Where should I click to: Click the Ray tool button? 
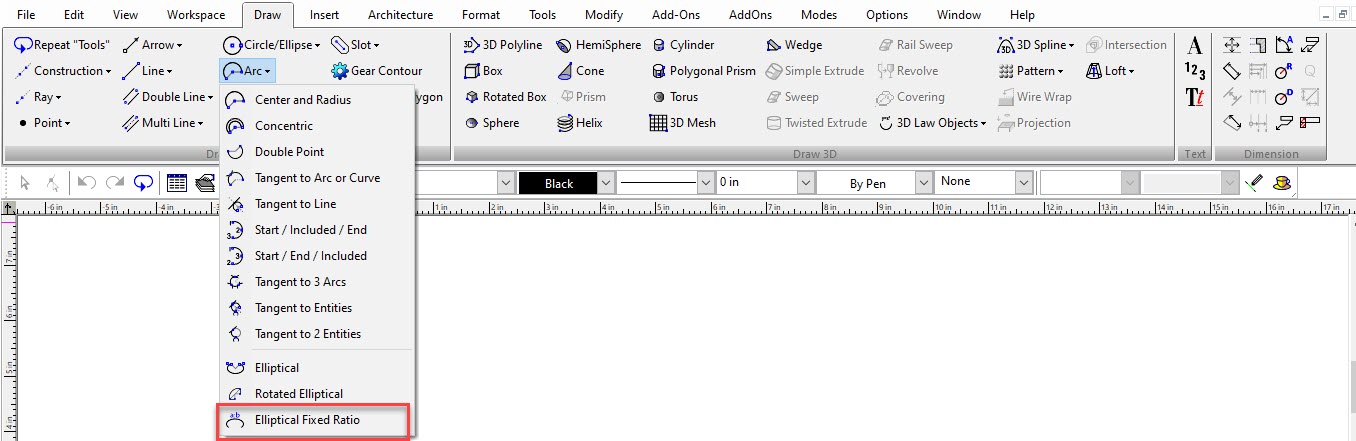[39, 97]
